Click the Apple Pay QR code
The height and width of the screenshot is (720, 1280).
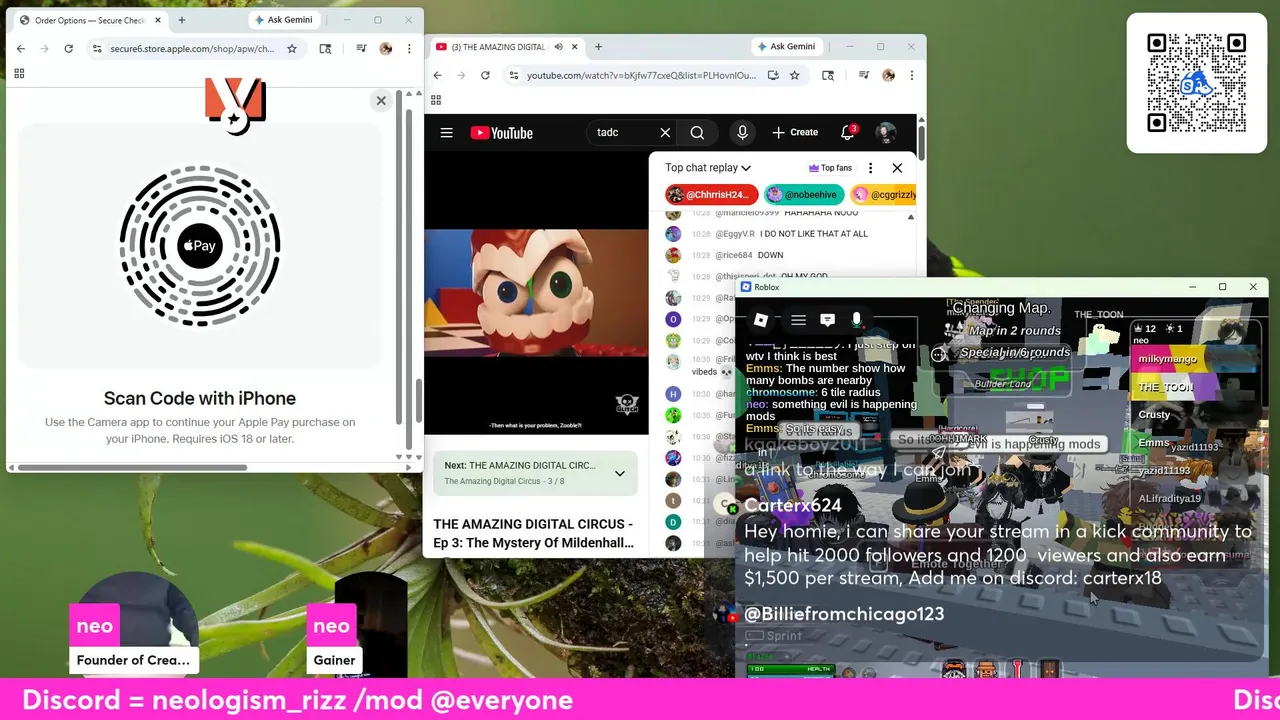pos(200,246)
